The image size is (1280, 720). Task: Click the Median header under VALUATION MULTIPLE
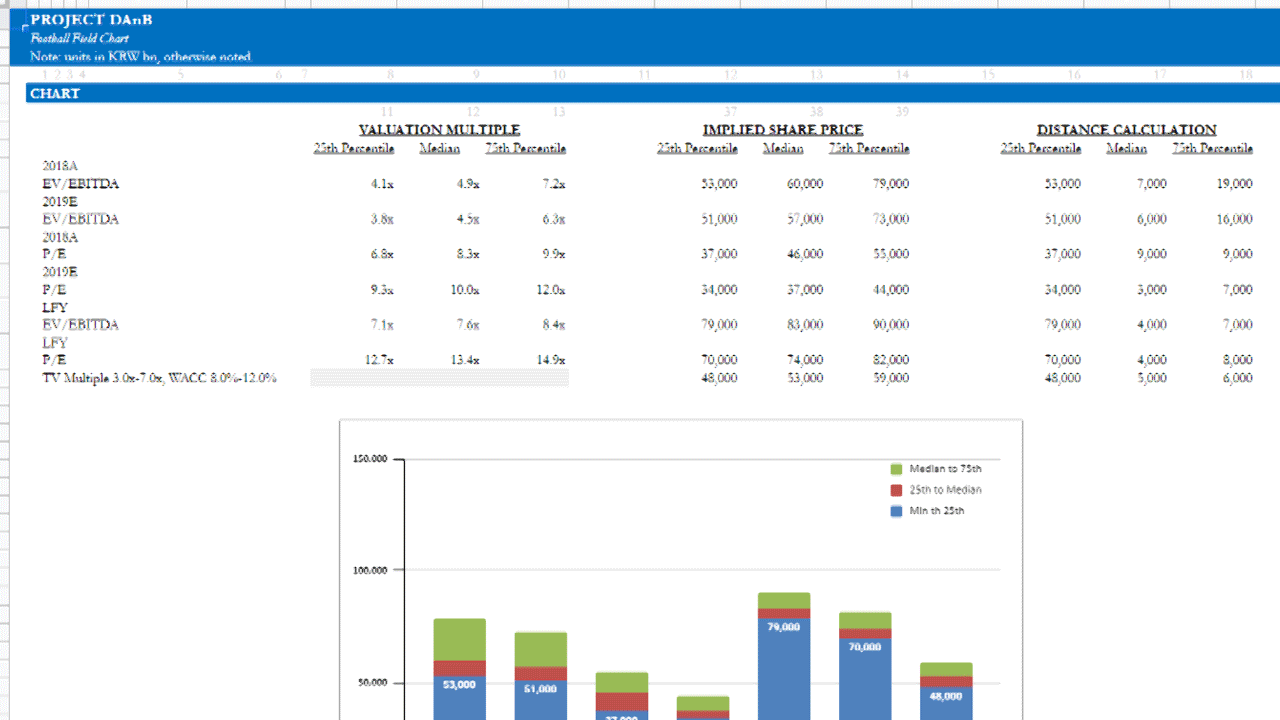pos(440,149)
